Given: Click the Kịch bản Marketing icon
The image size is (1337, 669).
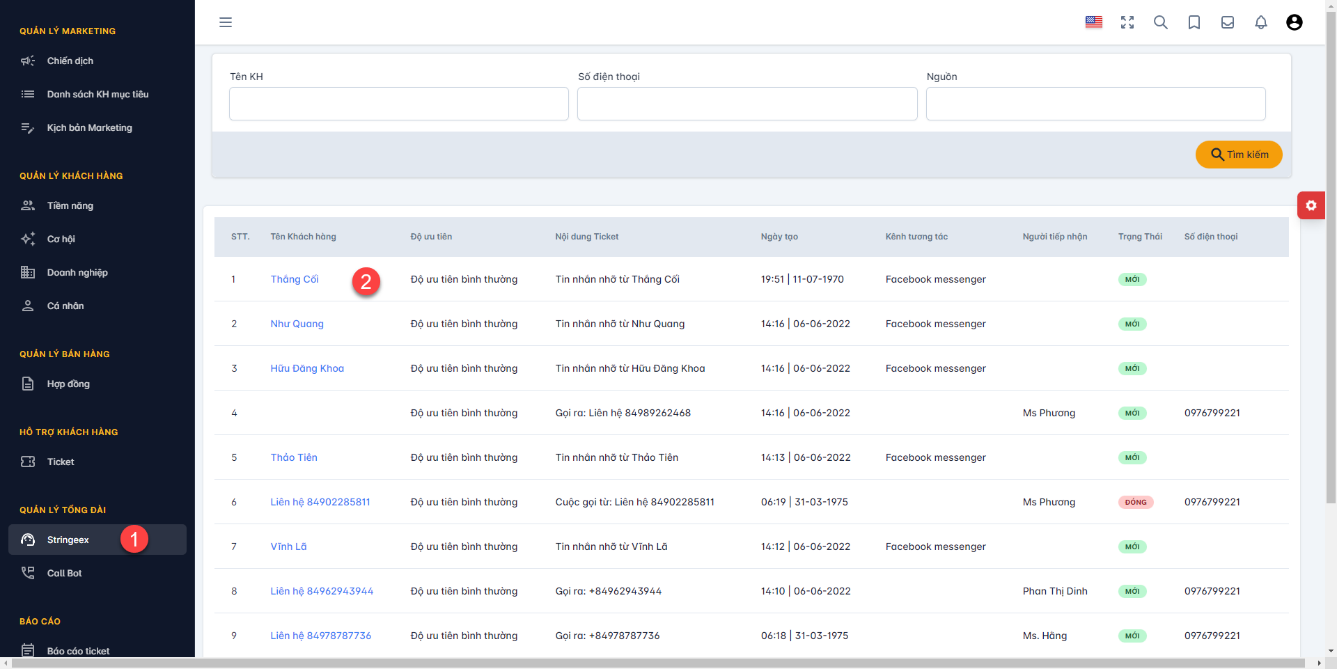Looking at the screenshot, I should click(28, 128).
